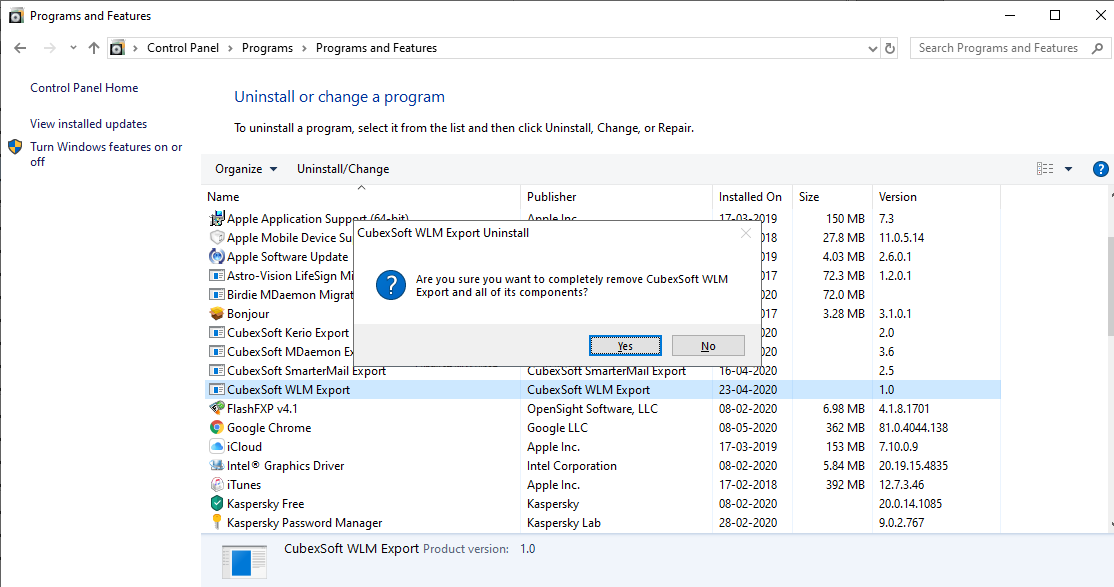This screenshot has width=1114, height=587.
Task: Open more view options dropdown arrow
Action: click(1069, 168)
